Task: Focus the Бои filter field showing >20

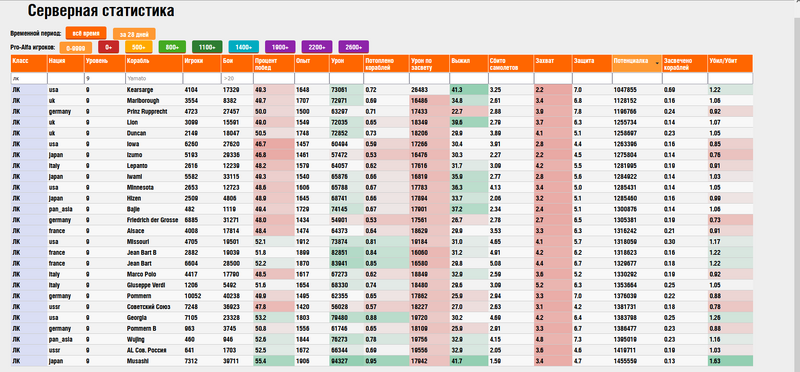Action: tap(237, 79)
